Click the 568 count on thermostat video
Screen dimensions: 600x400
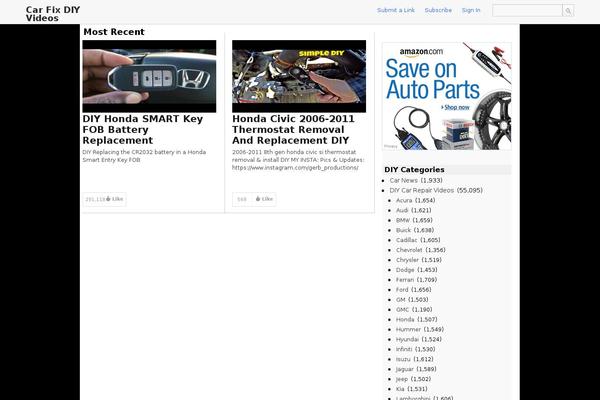point(242,199)
